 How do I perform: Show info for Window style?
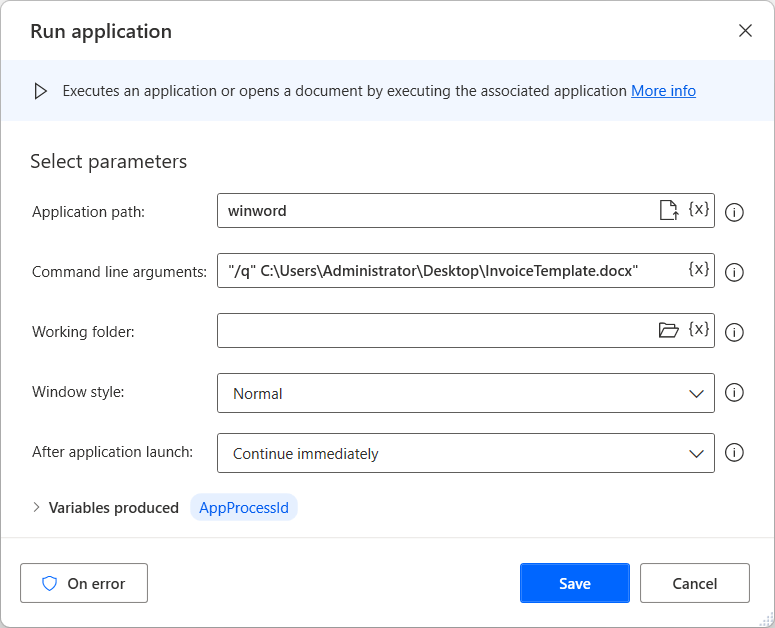734,392
